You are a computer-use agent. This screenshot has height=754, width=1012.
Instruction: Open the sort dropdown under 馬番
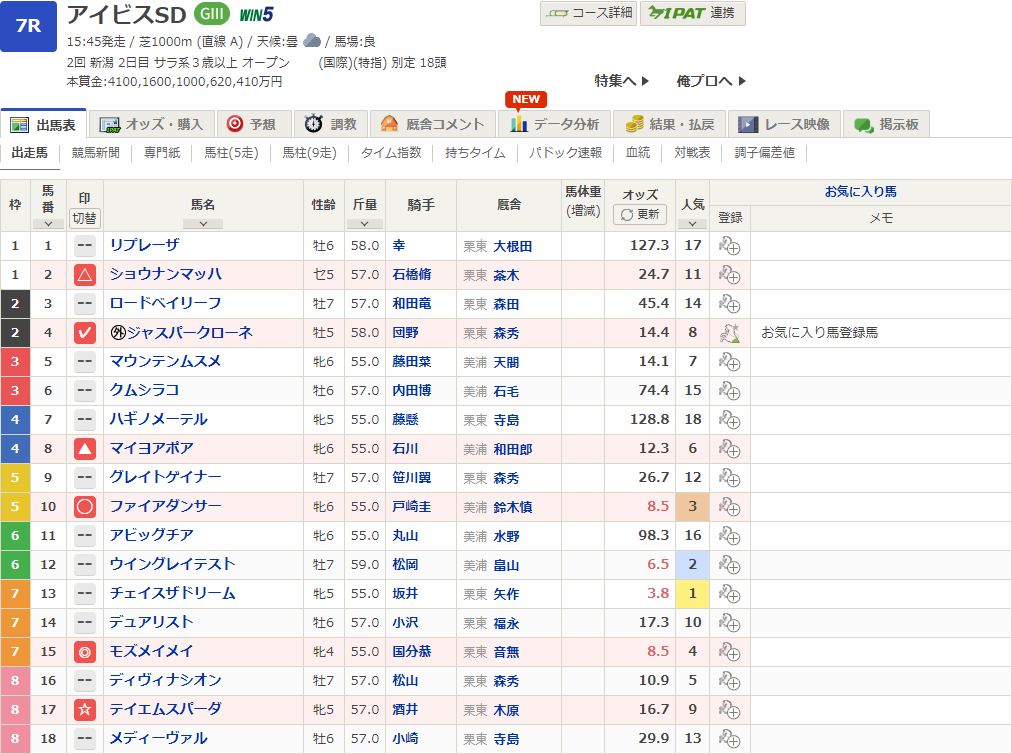(x=47, y=224)
